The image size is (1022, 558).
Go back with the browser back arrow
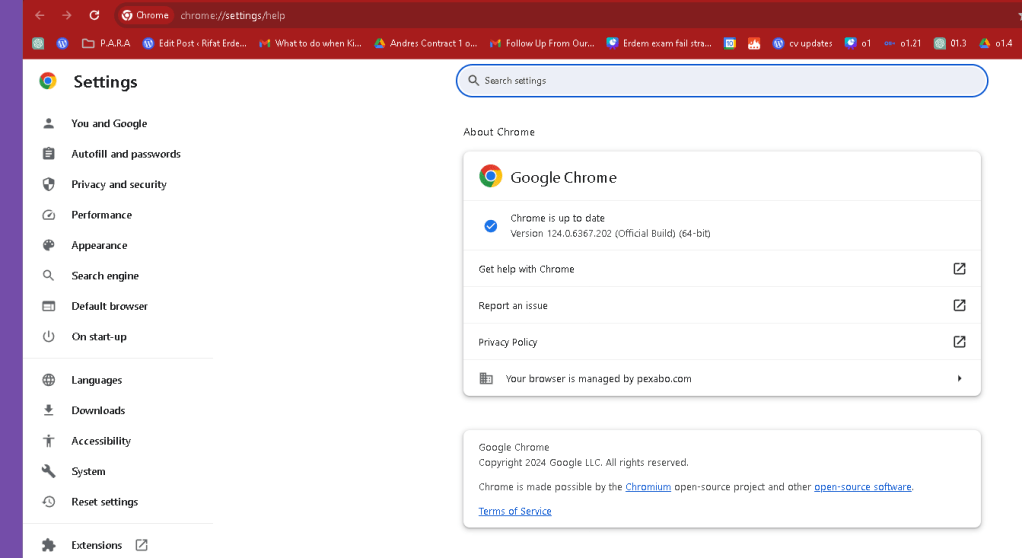pos(40,15)
